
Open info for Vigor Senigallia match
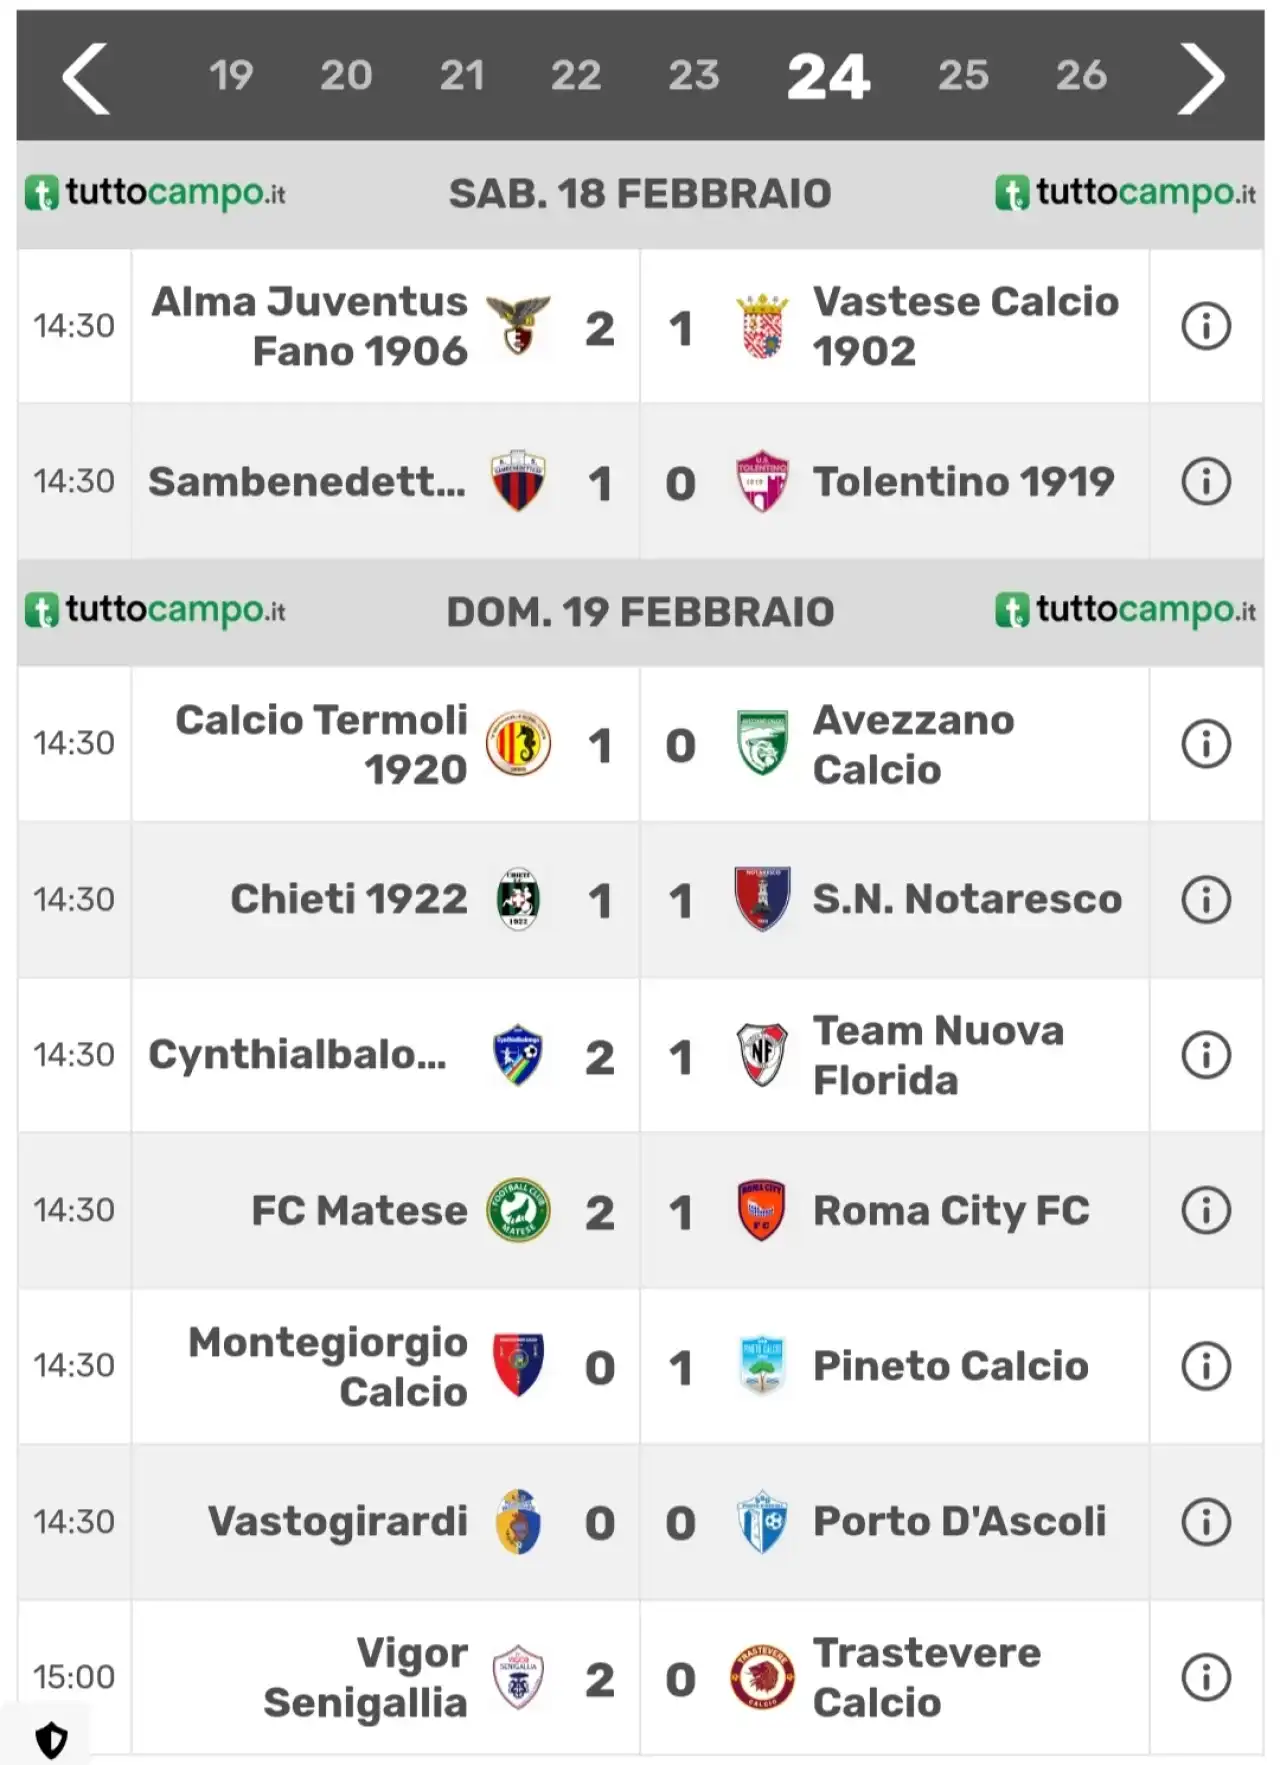1206,1677
